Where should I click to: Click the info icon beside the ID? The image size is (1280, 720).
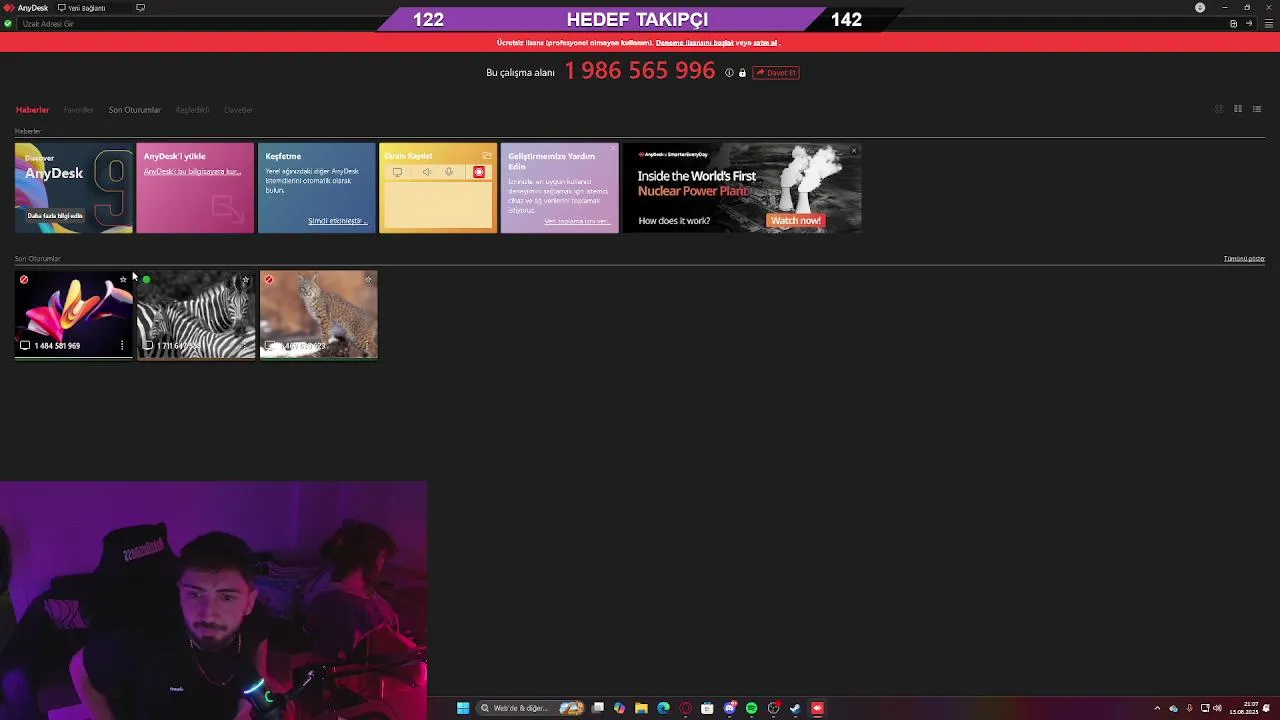pyautogui.click(x=729, y=73)
